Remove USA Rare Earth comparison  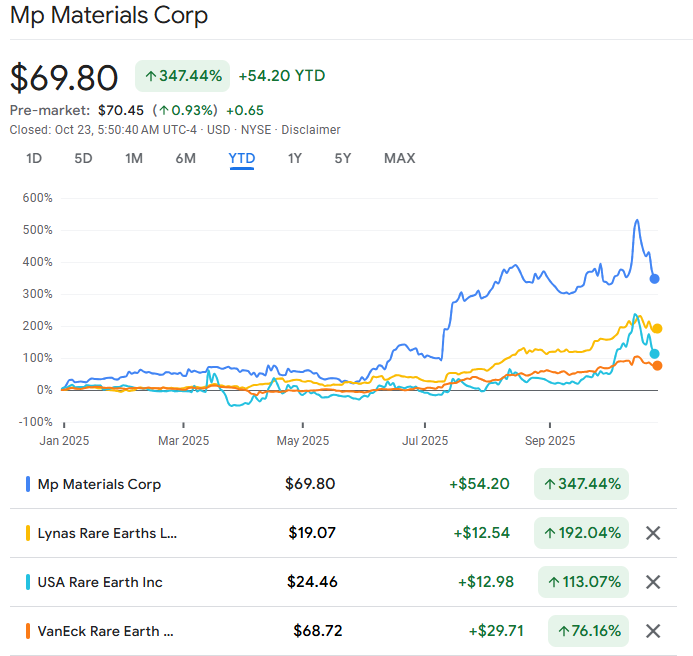pos(653,582)
